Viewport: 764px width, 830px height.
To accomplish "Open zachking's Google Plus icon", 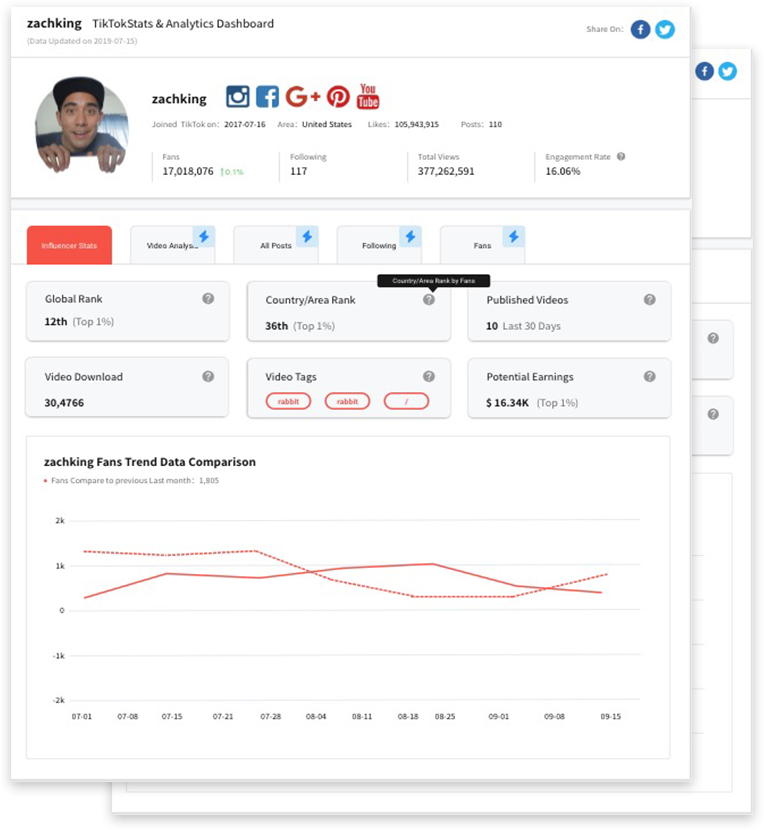I will coord(302,96).
